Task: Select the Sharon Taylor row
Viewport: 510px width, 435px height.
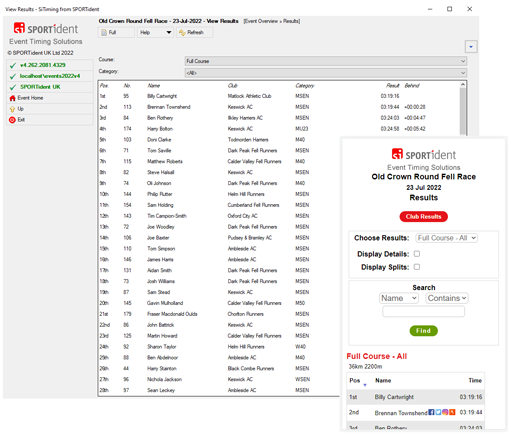Action: 220,347
